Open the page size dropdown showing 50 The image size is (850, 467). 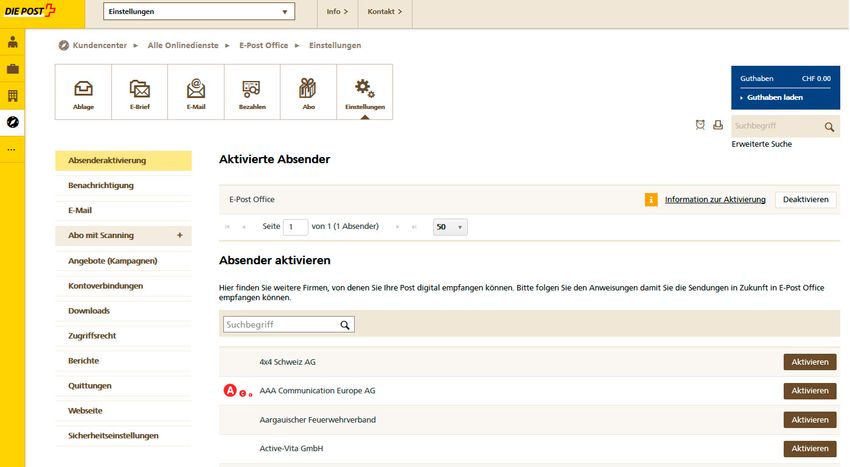click(450, 227)
